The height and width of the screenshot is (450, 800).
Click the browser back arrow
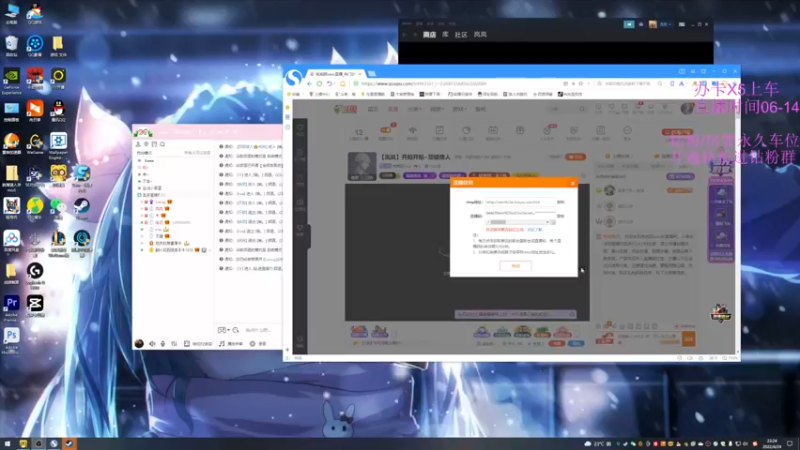(309, 84)
